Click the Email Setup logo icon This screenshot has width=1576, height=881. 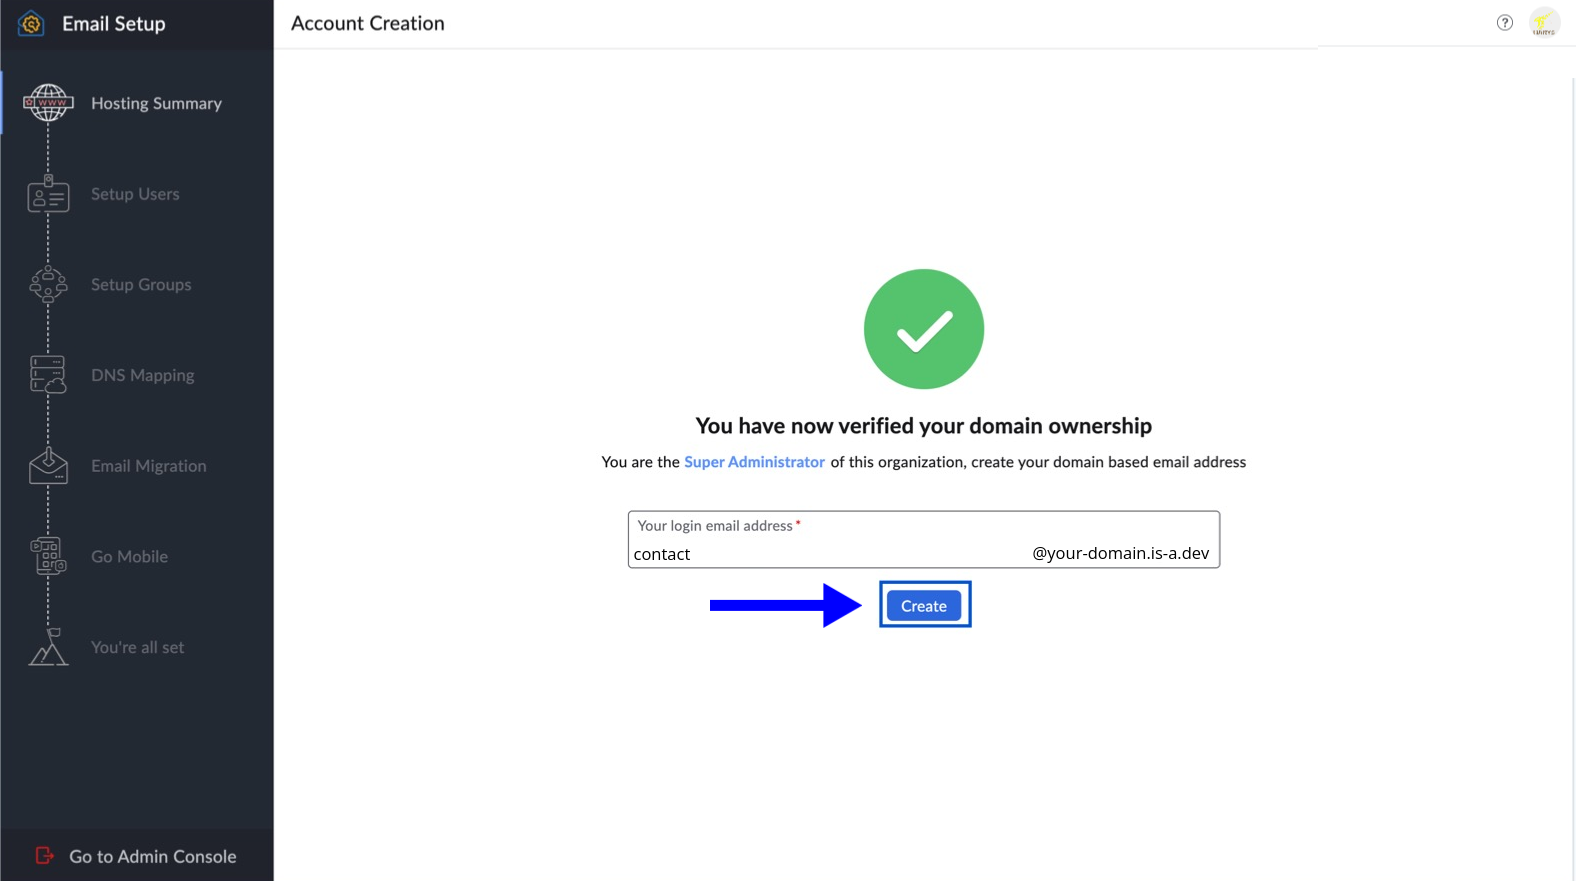coord(31,24)
